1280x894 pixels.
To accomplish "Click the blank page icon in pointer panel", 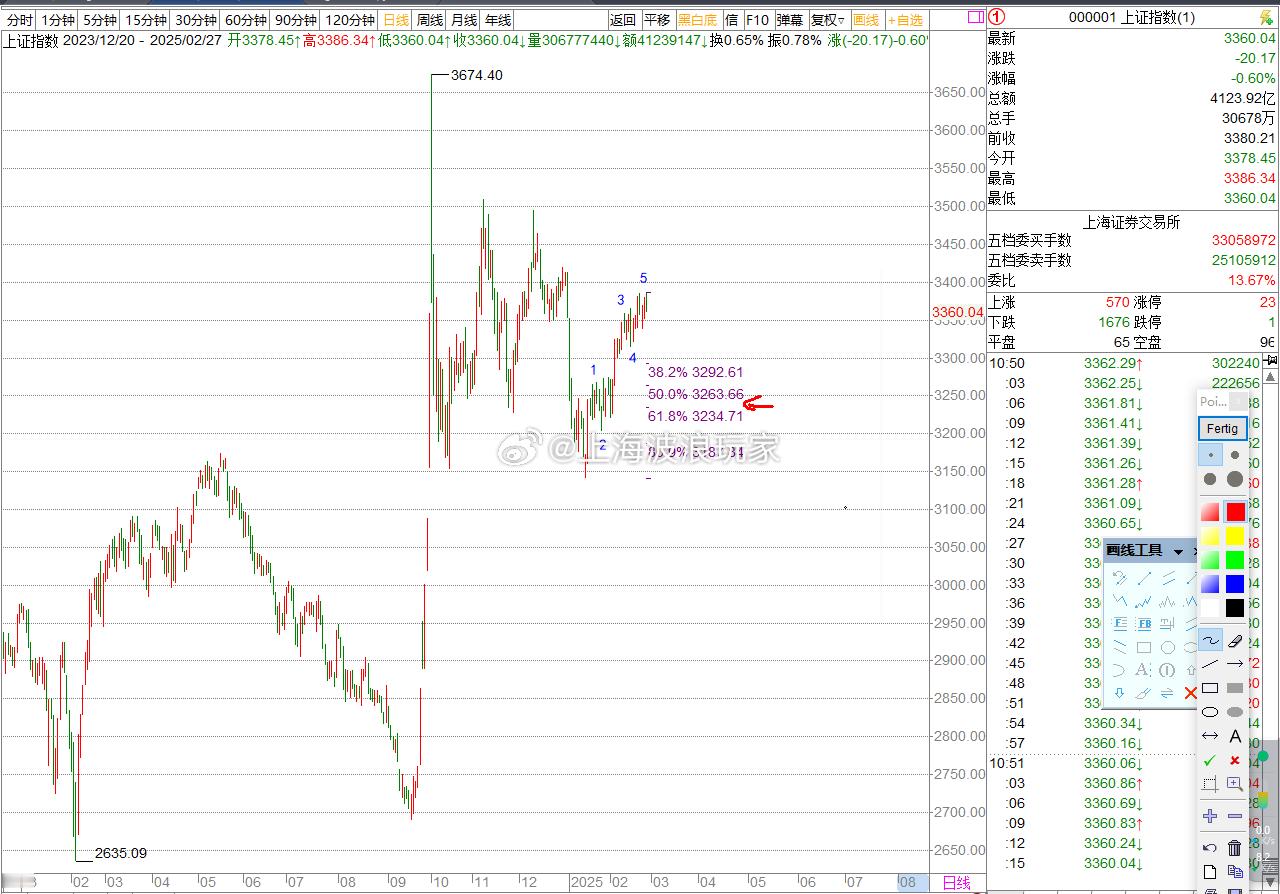I will pyautogui.click(x=1210, y=872).
